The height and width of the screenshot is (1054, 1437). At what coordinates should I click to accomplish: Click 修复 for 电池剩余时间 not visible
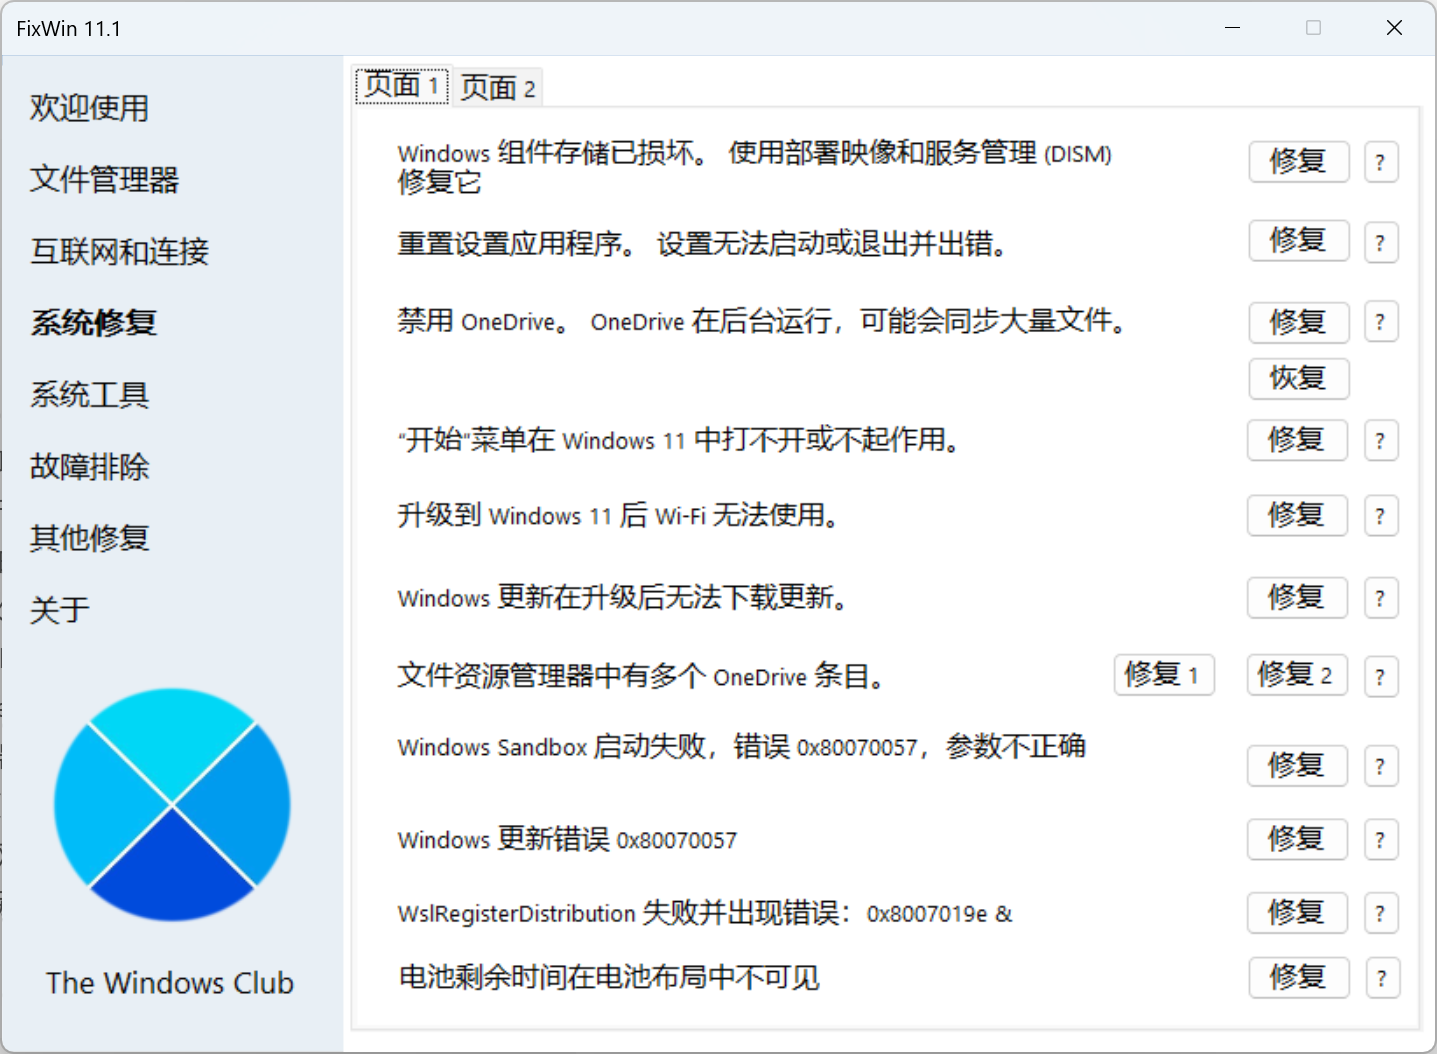coord(1299,977)
